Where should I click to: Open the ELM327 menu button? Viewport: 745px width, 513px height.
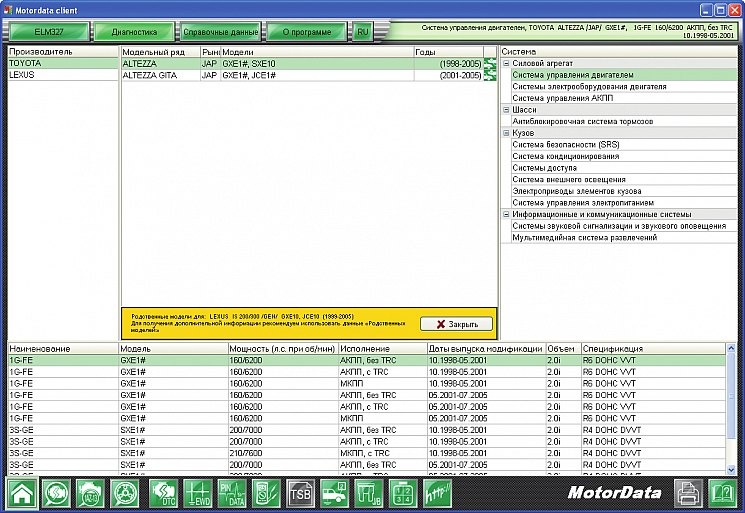pos(49,32)
